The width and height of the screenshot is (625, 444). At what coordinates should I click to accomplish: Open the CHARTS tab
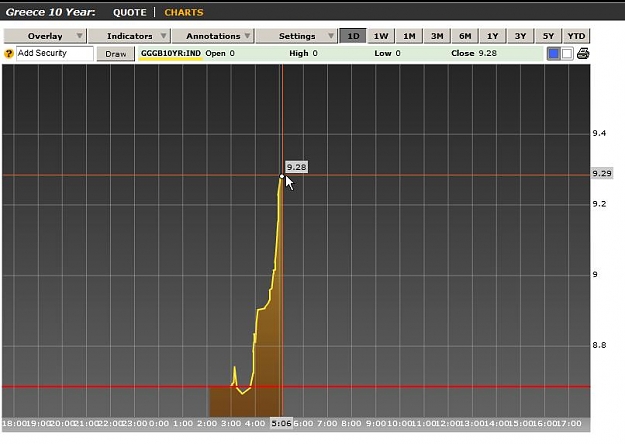click(x=184, y=12)
